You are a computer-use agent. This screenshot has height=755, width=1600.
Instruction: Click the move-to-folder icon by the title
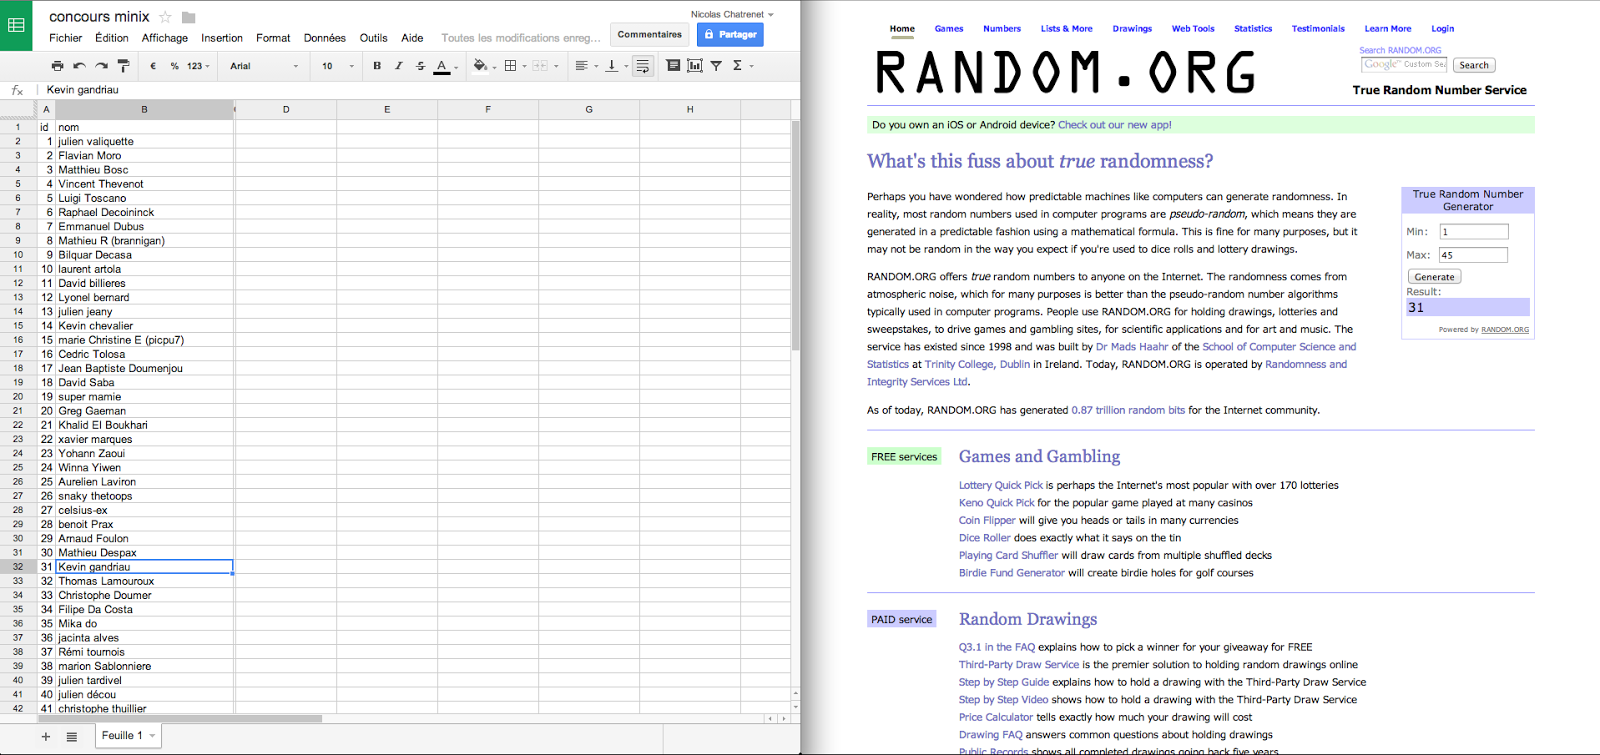pos(188,17)
